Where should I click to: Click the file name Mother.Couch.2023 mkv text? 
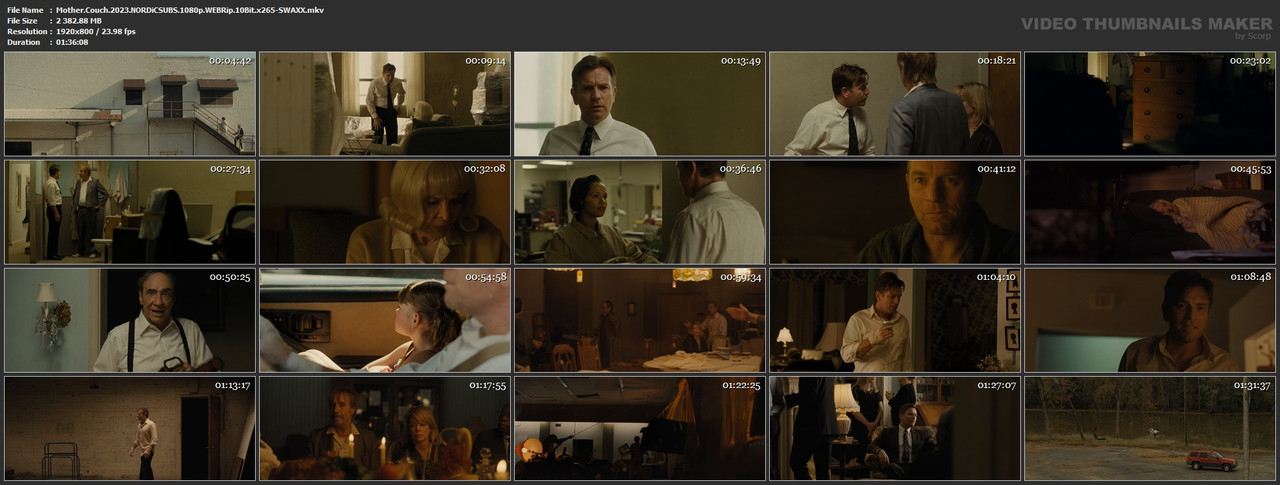(x=190, y=10)
